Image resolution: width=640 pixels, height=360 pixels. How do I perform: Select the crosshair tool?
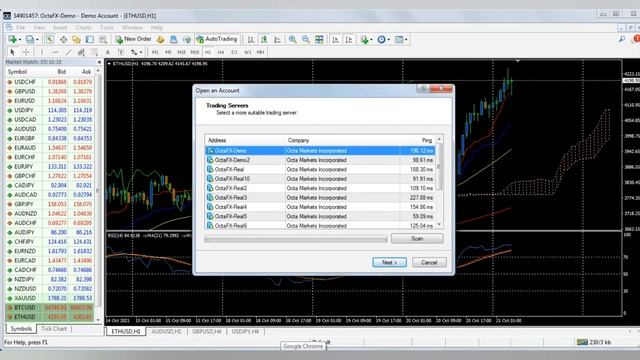tap(26, 52)
